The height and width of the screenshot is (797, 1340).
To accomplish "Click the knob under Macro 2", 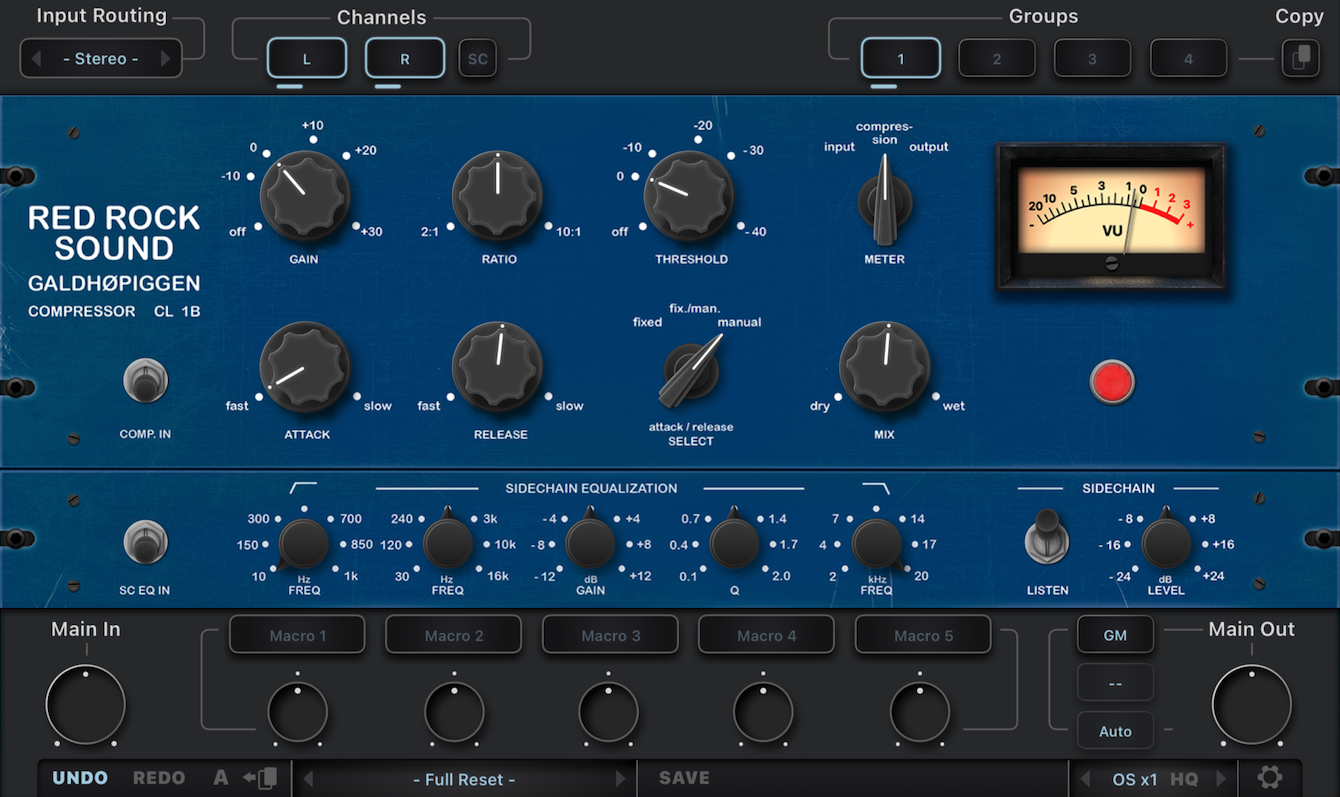I will point(454,713).
